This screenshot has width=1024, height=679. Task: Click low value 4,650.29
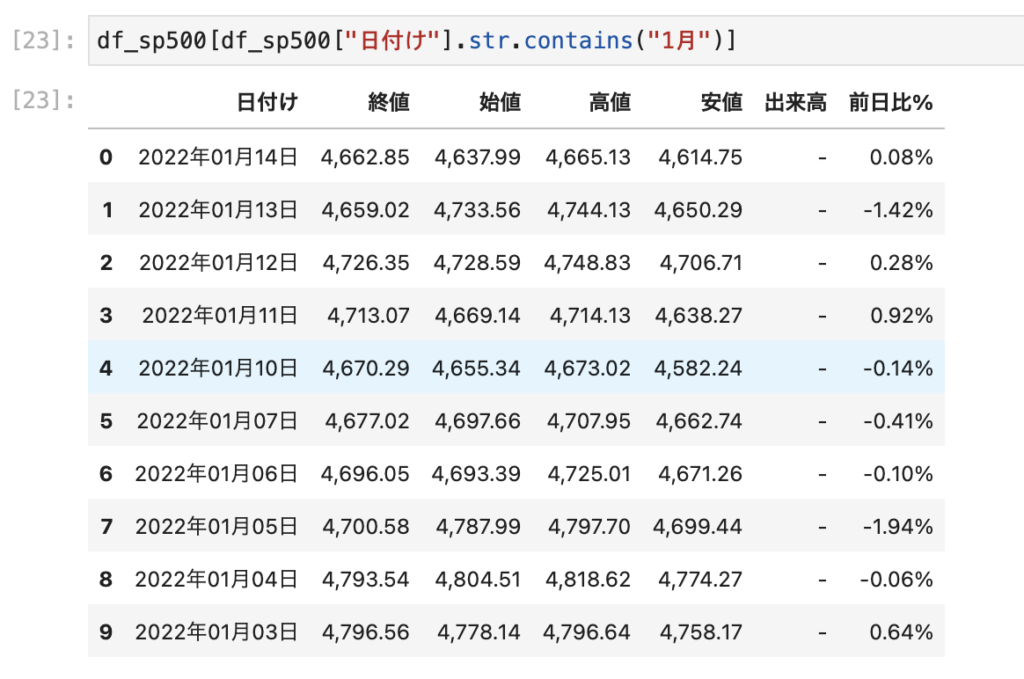tap(698, 210)
